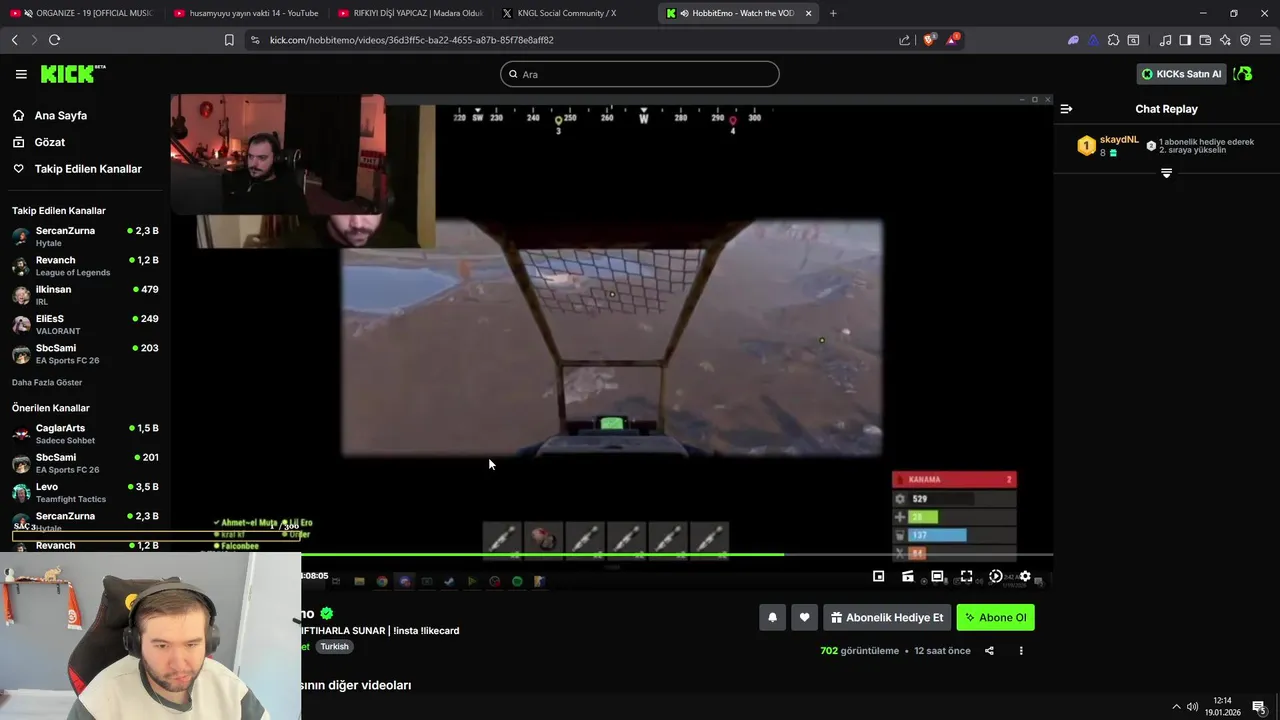Focus the Ara search field
This screenshot has height=720, width=1280.
click(640, 74)
